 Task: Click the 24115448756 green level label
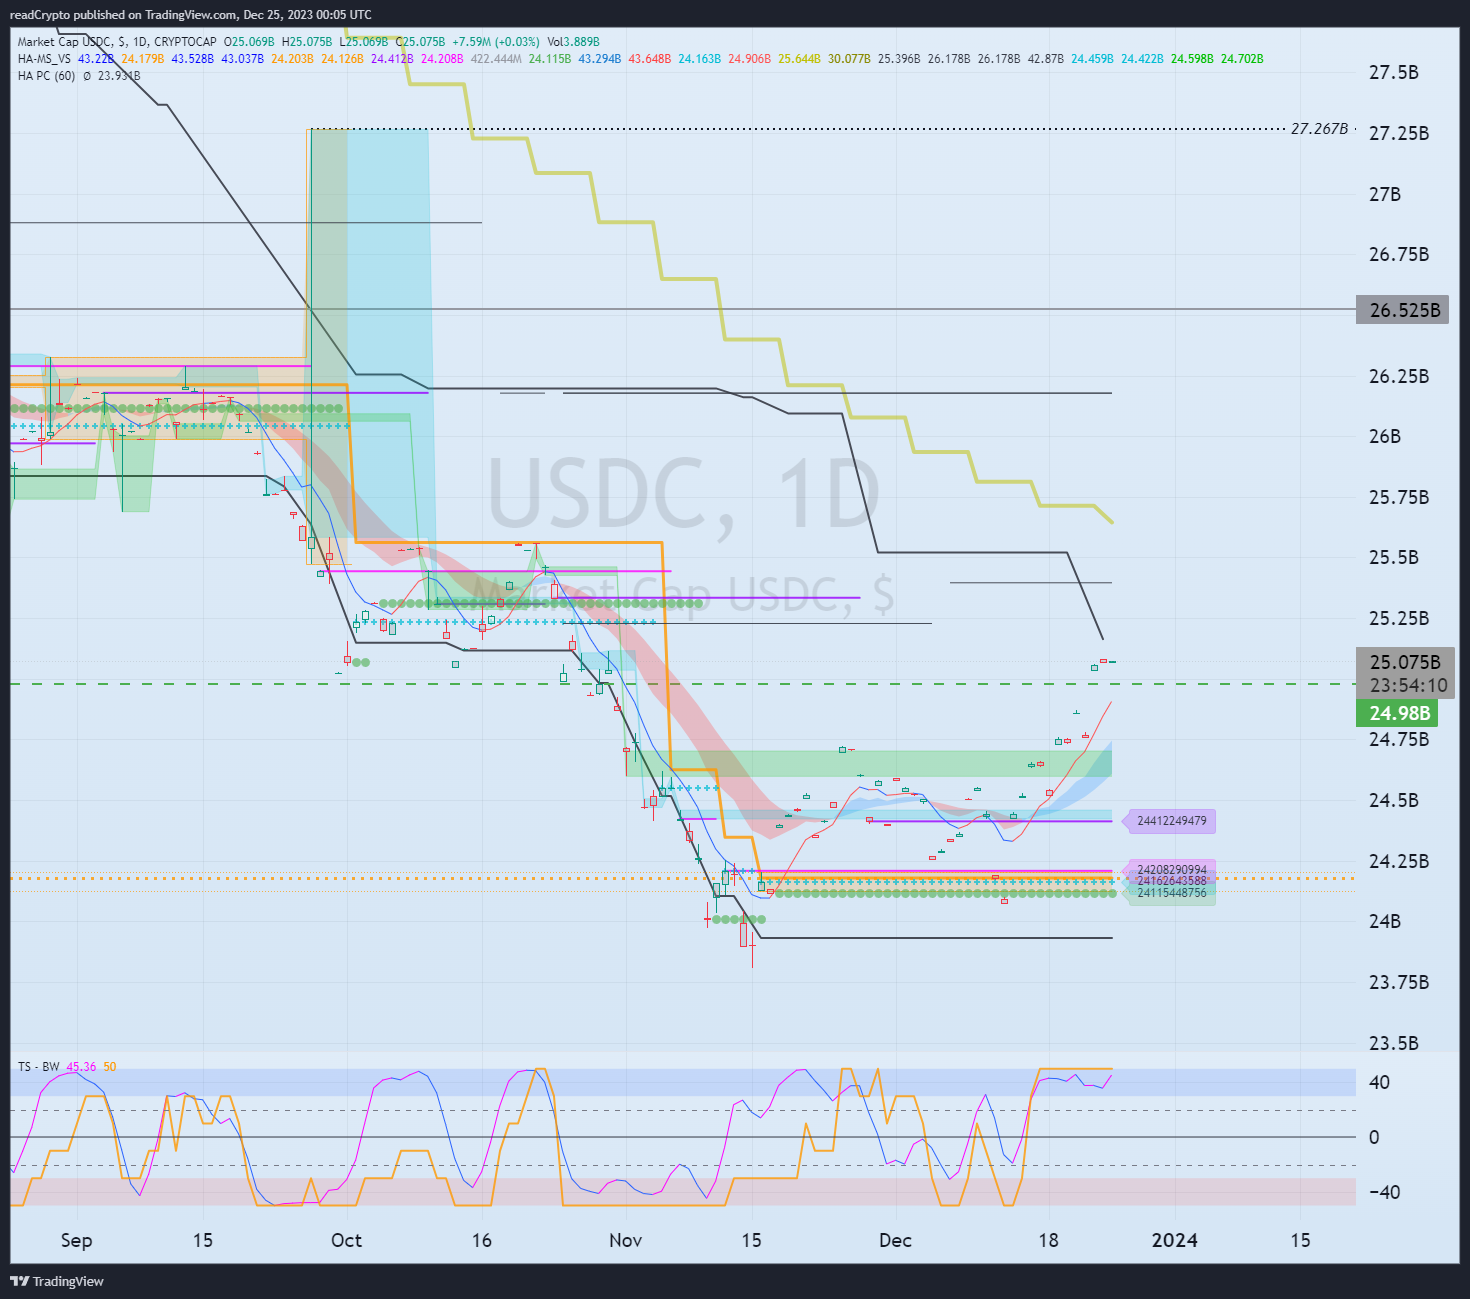(x=1172, y=893)
